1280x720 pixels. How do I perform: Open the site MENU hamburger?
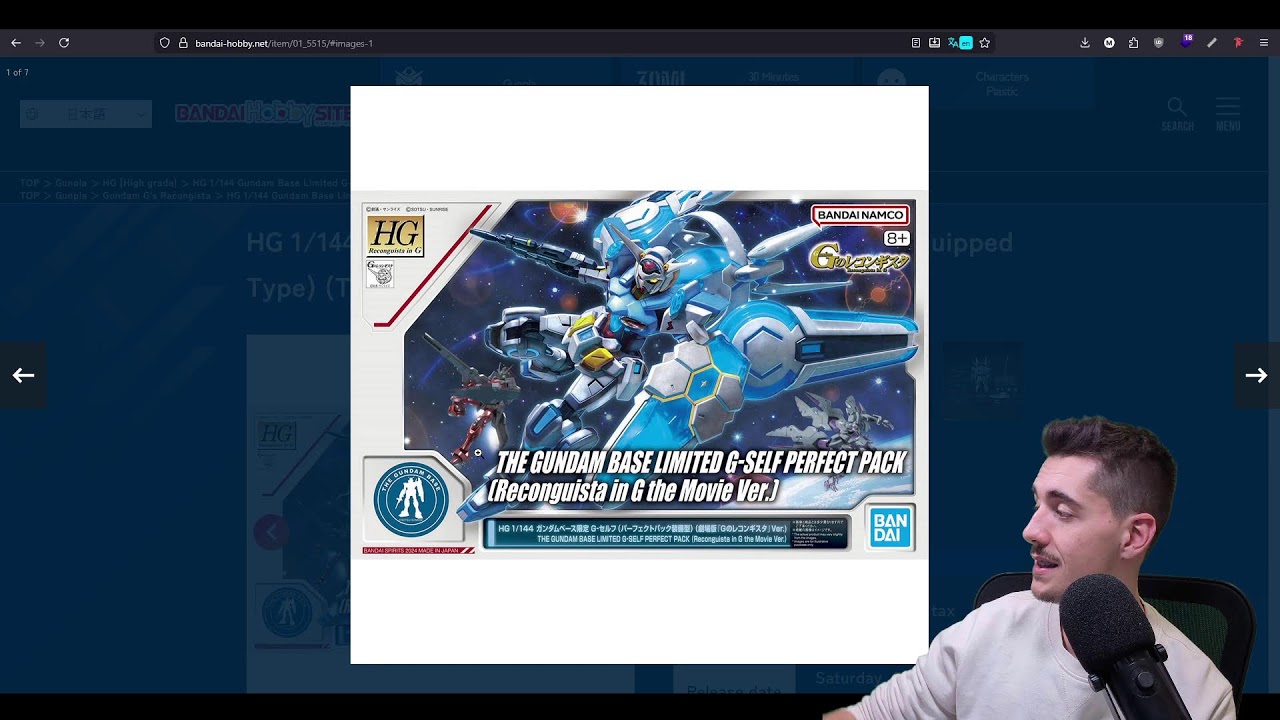1228,114
